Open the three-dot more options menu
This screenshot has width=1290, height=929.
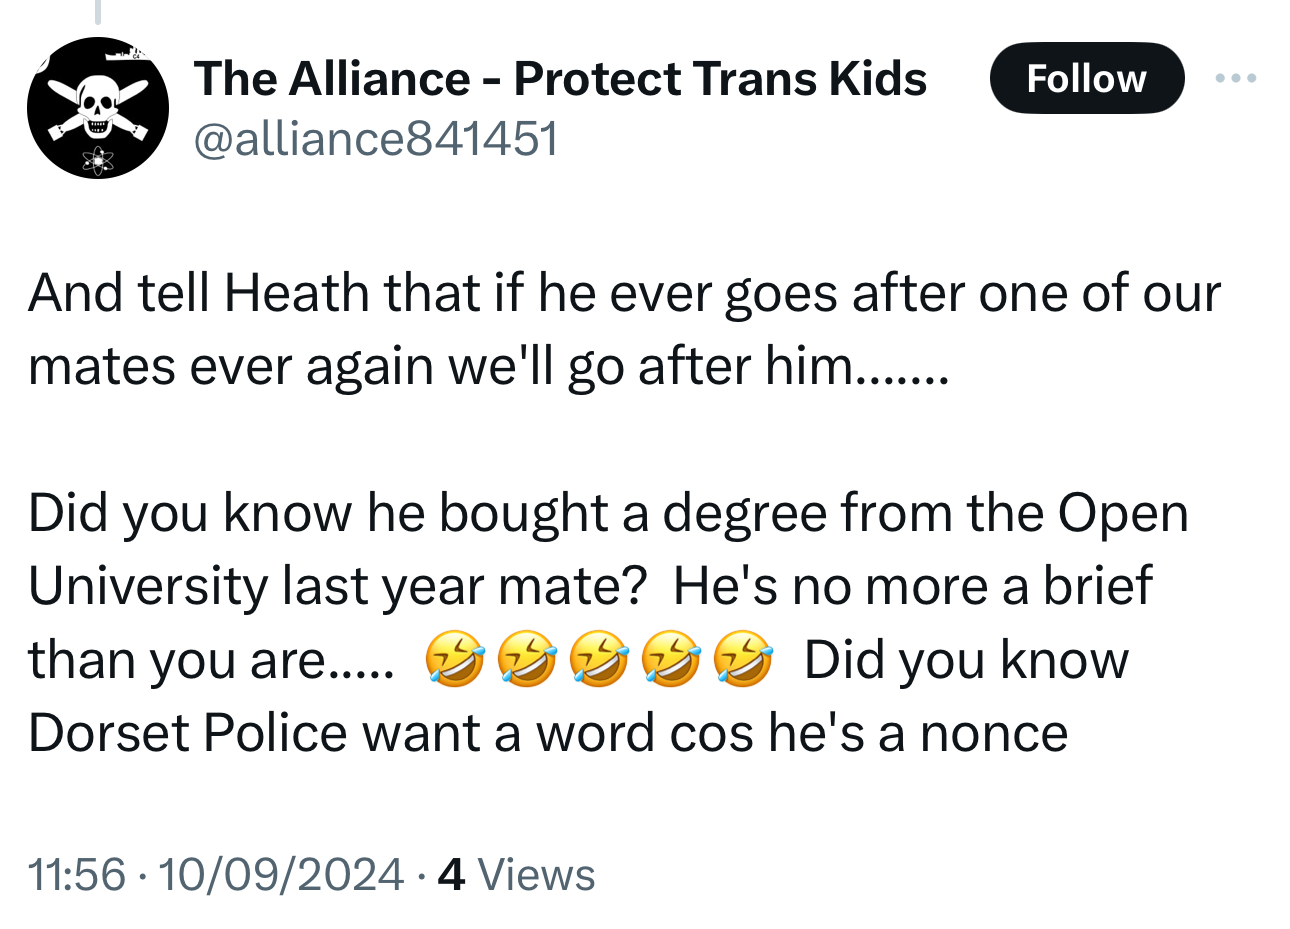click(1235, 78)
